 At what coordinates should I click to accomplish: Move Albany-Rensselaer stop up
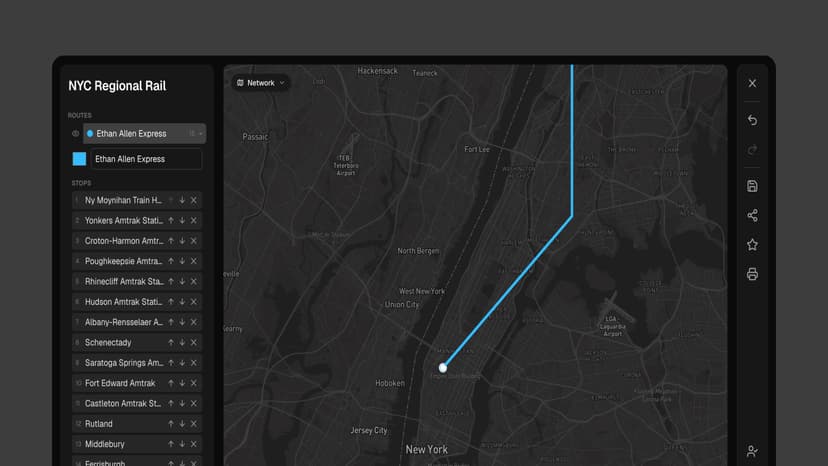pos(171,322)
